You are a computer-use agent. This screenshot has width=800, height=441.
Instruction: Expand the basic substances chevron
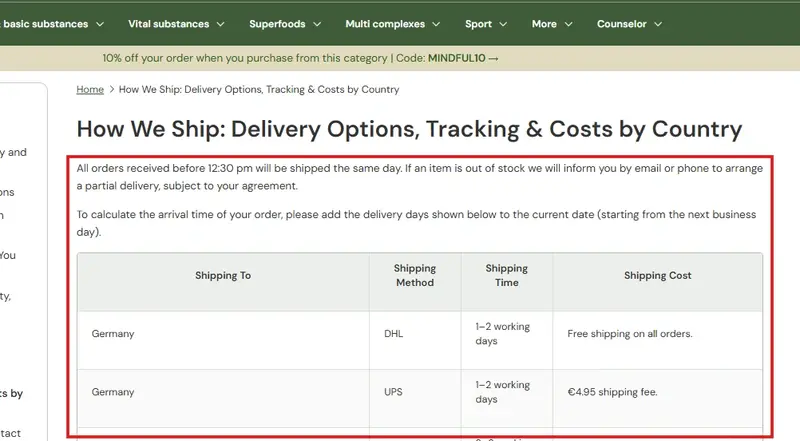click(x=100, y=24)
